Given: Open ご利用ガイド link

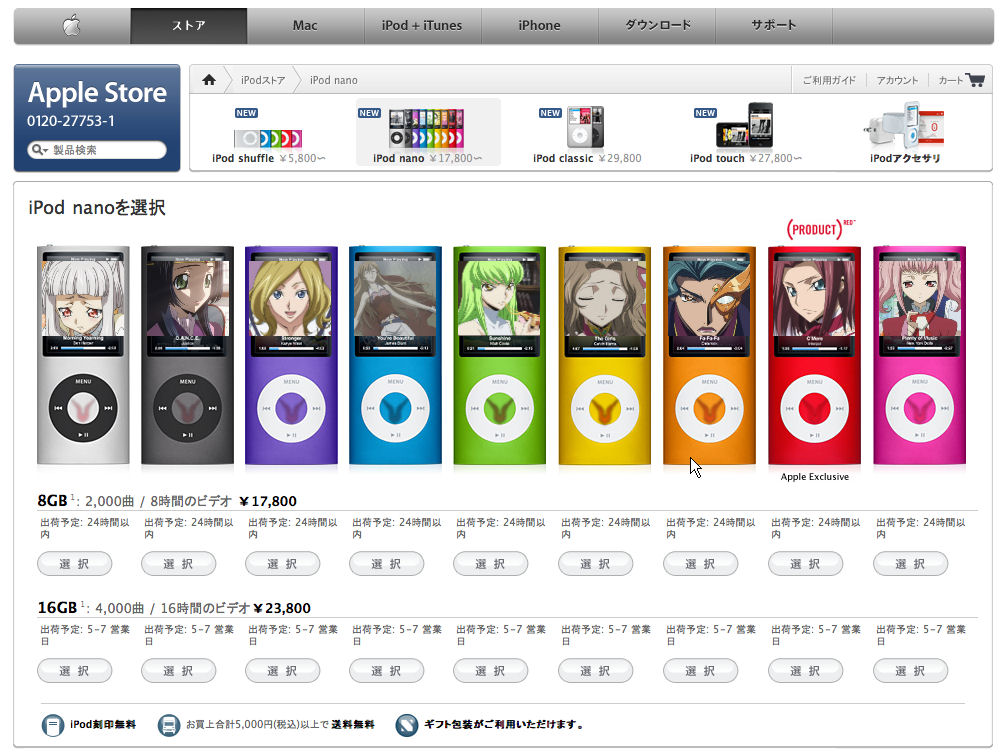Looking at the screenshot, I should click(829, 80).
